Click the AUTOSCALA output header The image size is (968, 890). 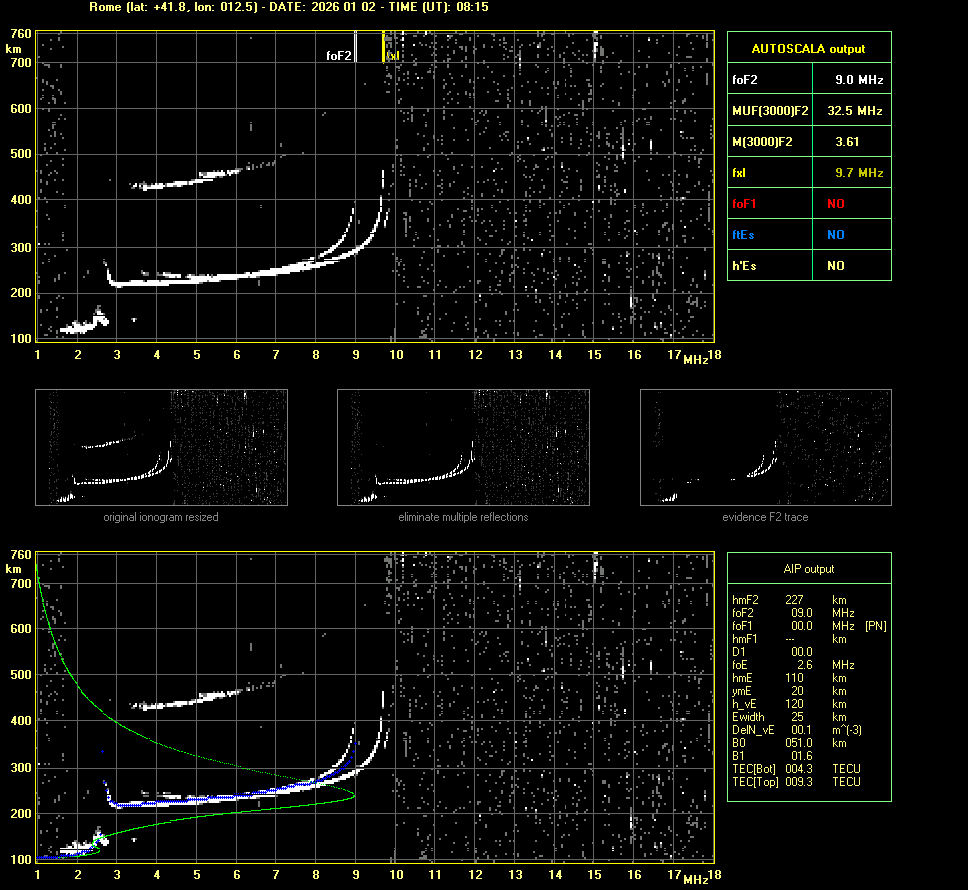[808, 48]
